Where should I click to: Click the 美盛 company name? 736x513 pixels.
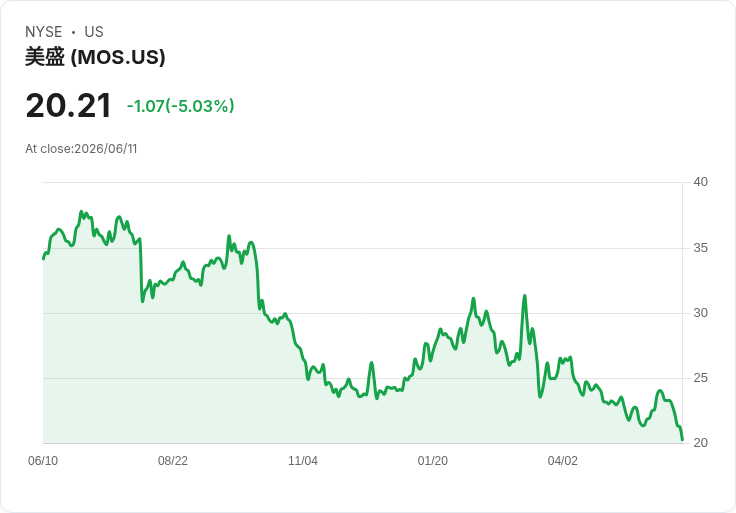point(45,57)
